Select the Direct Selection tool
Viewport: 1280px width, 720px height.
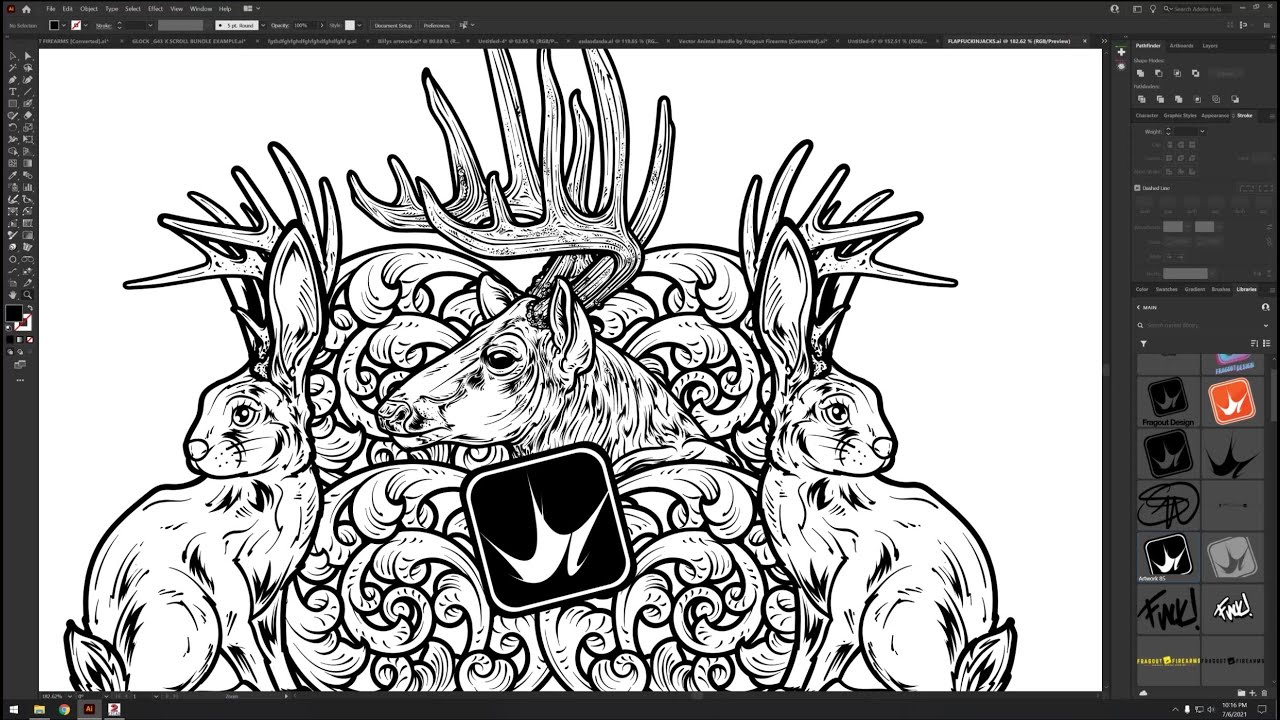coord(27,56)
